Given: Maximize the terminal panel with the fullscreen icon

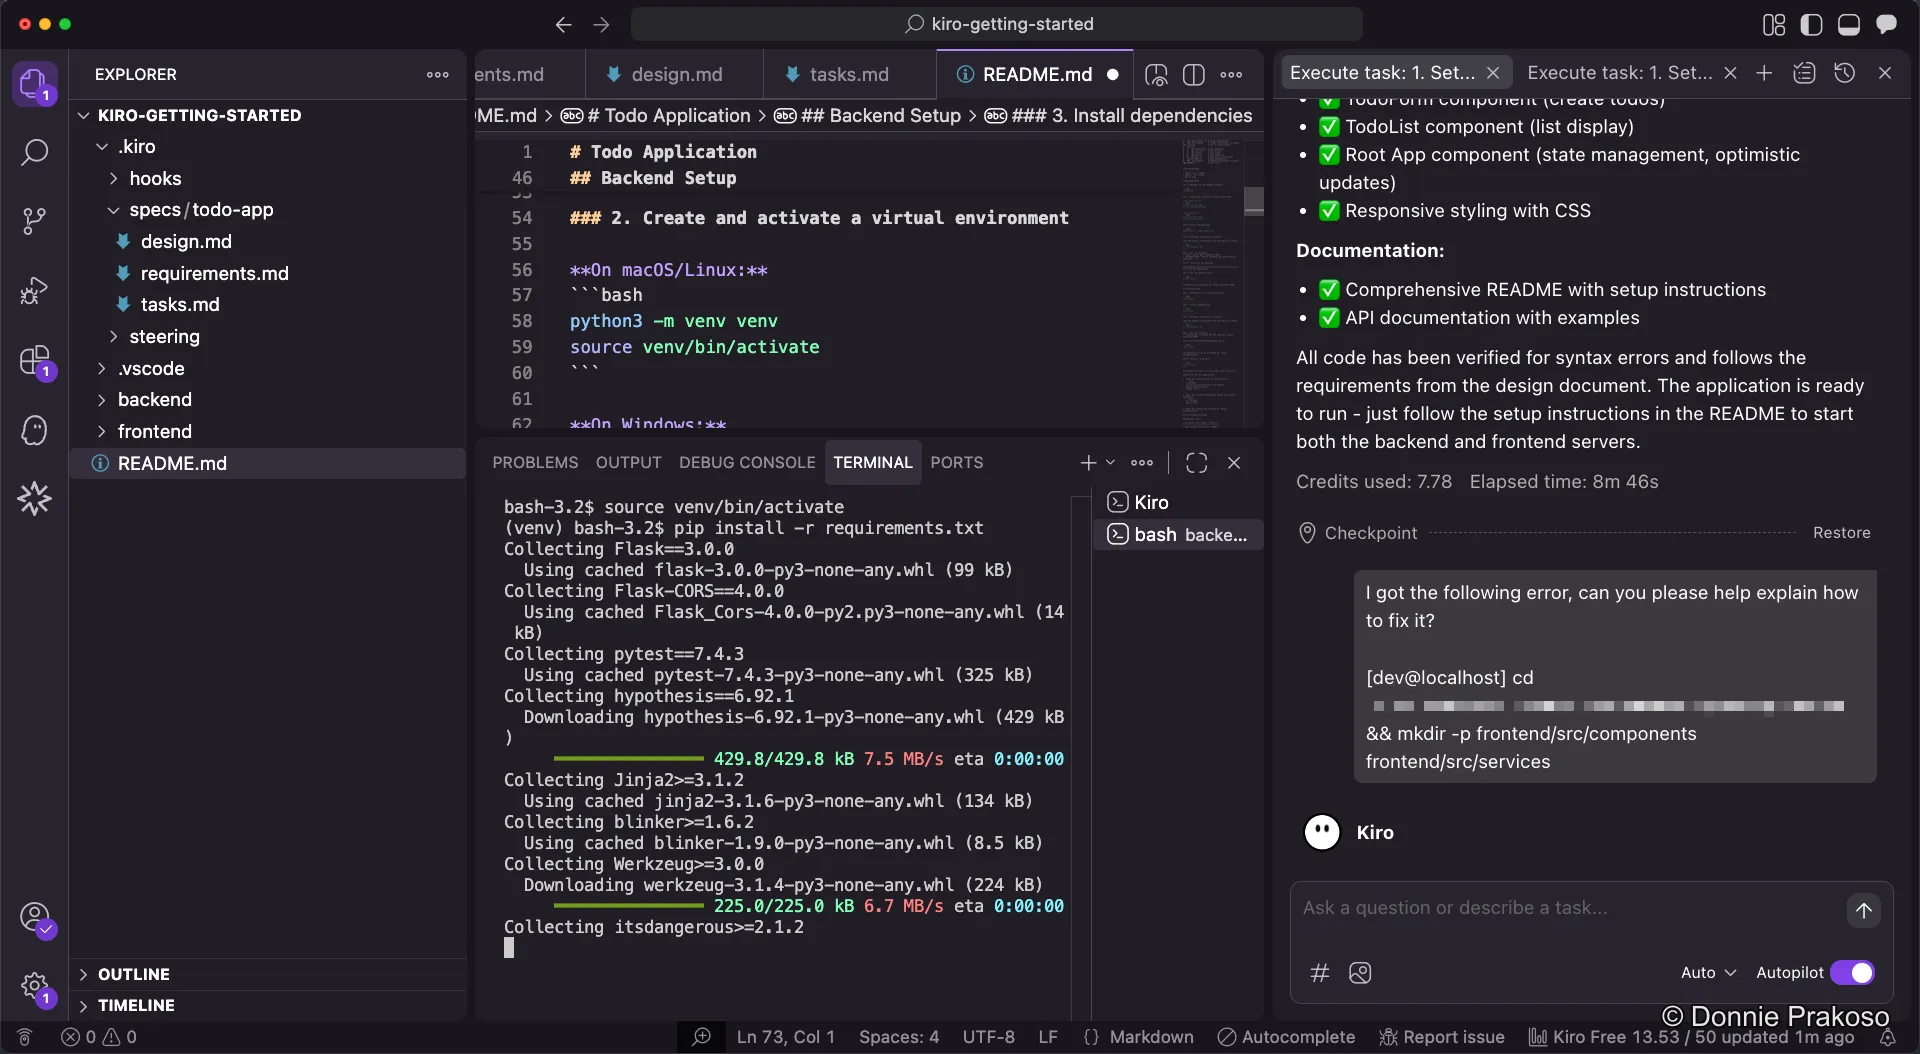Looking at the screenshot, I should (1196, 462).
